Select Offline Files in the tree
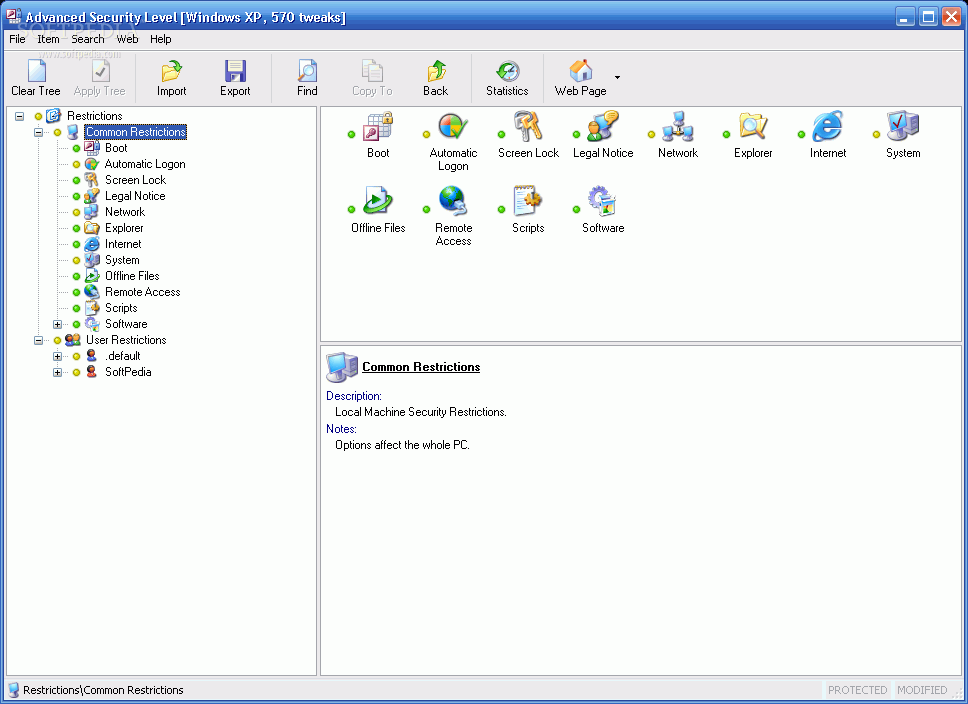 (132, 276)
